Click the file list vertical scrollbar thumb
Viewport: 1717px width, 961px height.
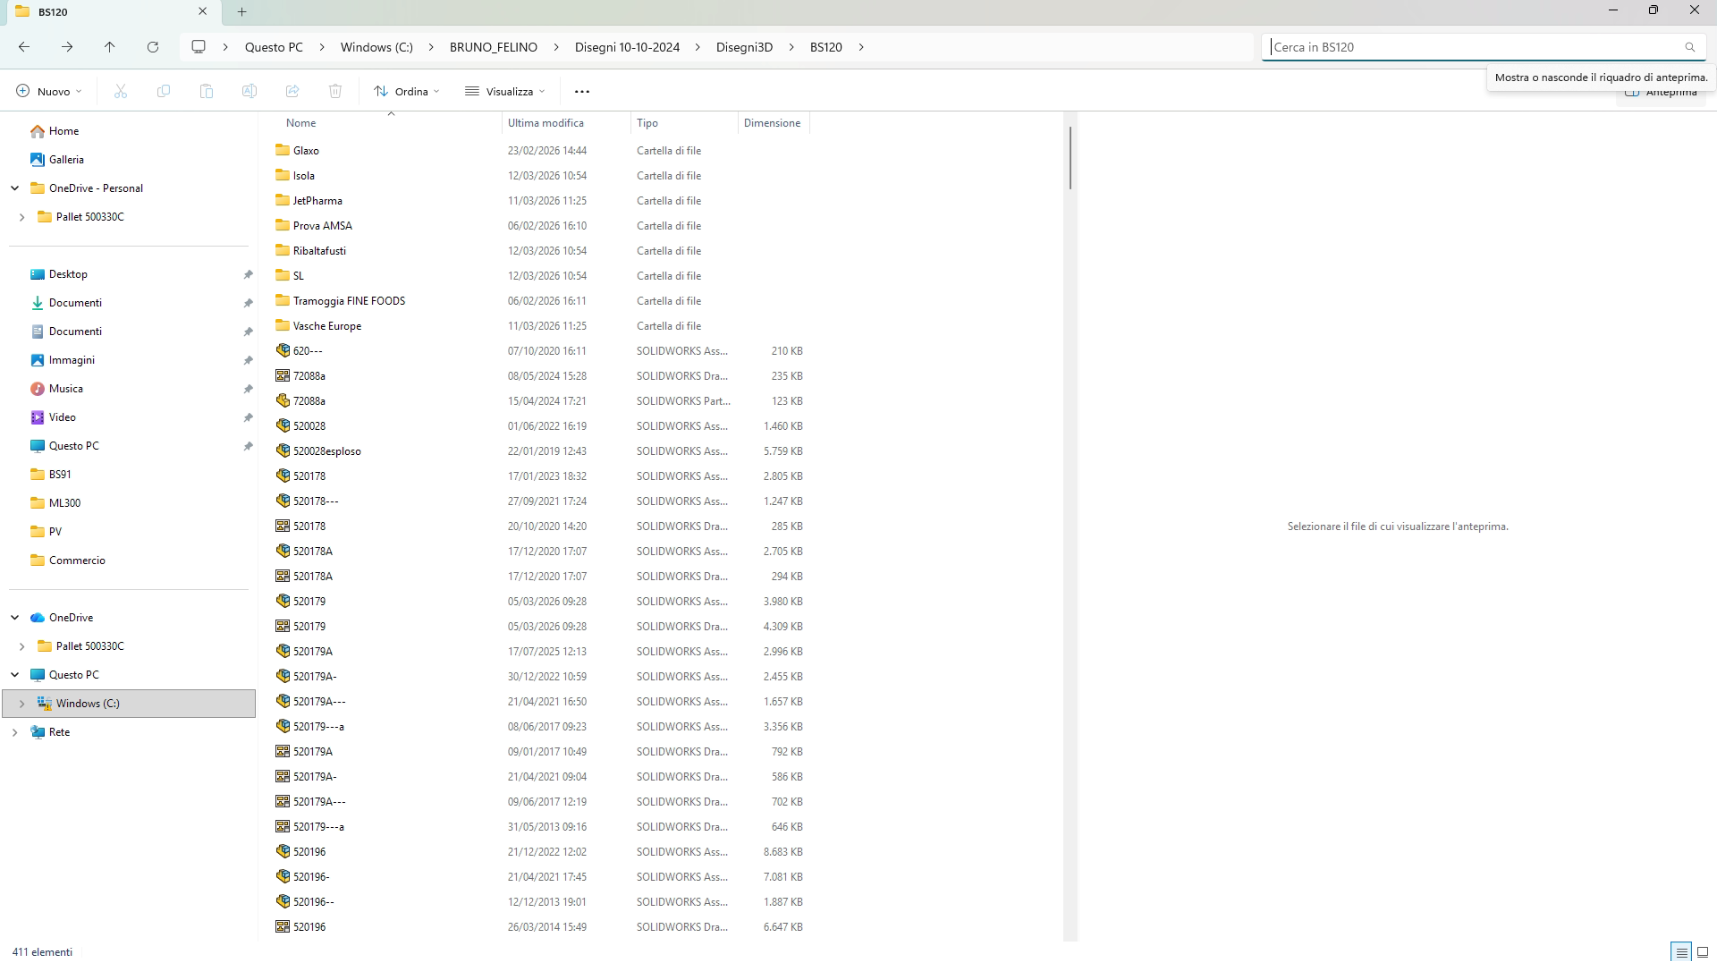point(1070,158)
